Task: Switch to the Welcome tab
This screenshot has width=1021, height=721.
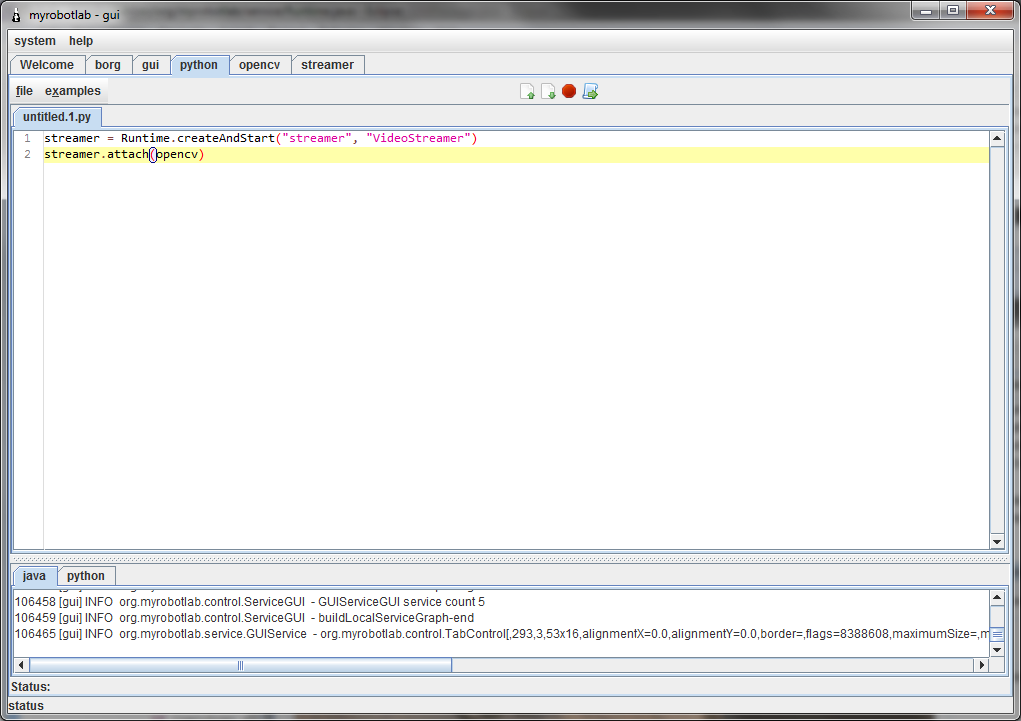Action: 47,64
